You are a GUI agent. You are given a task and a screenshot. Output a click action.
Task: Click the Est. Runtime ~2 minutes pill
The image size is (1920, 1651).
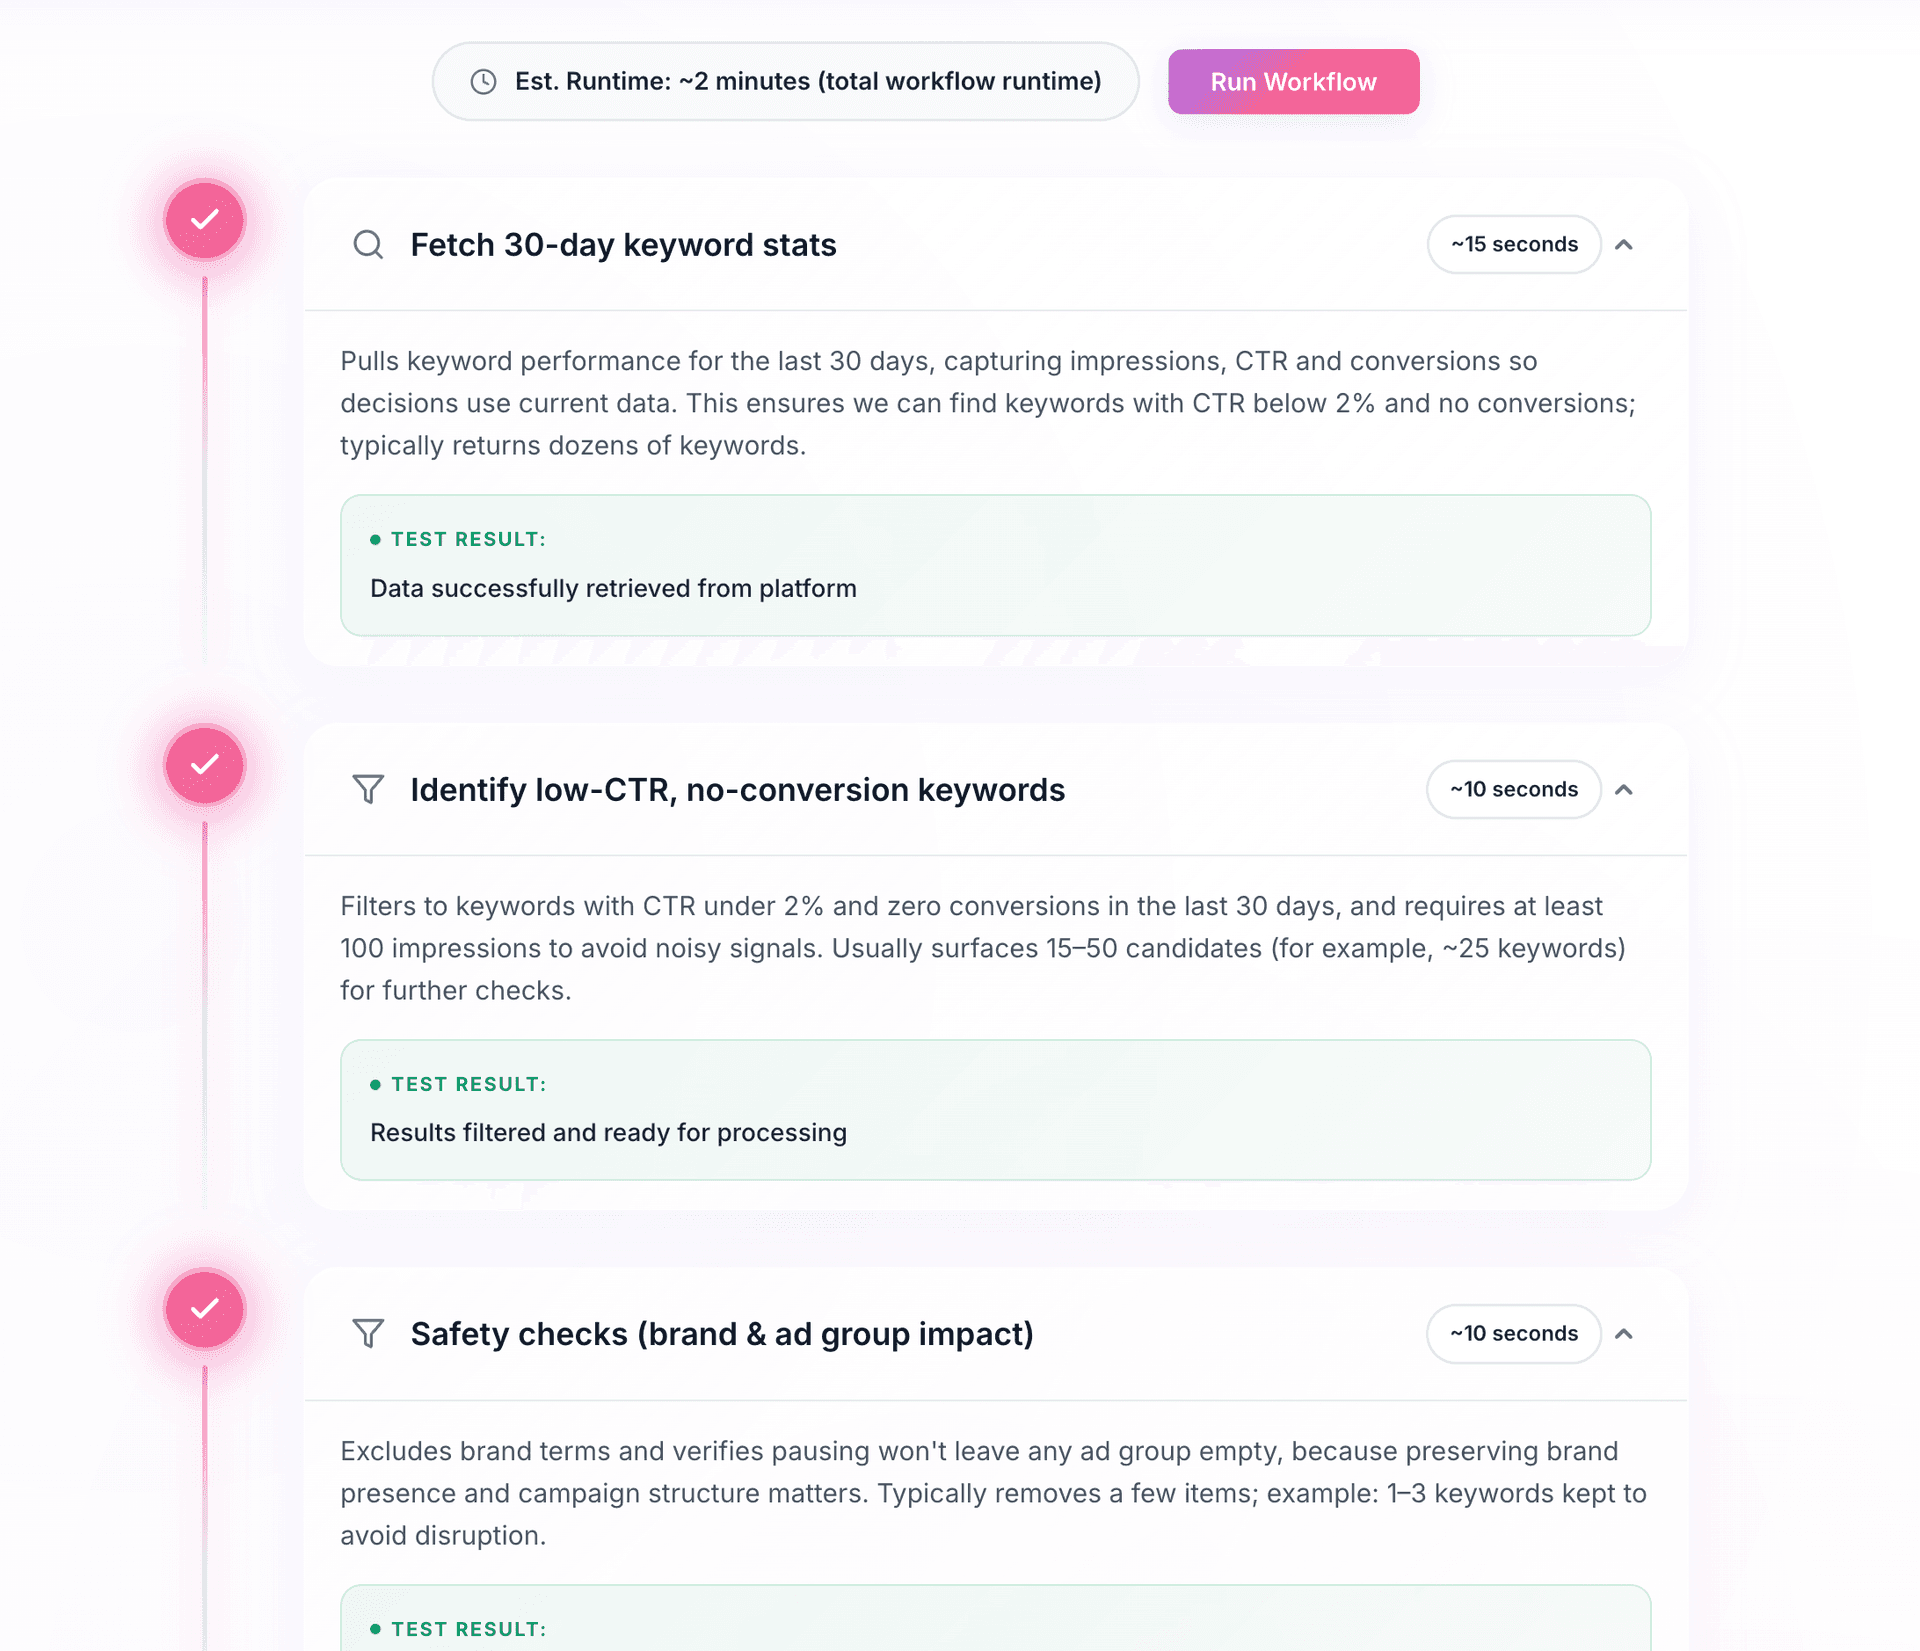pos(785,81)
